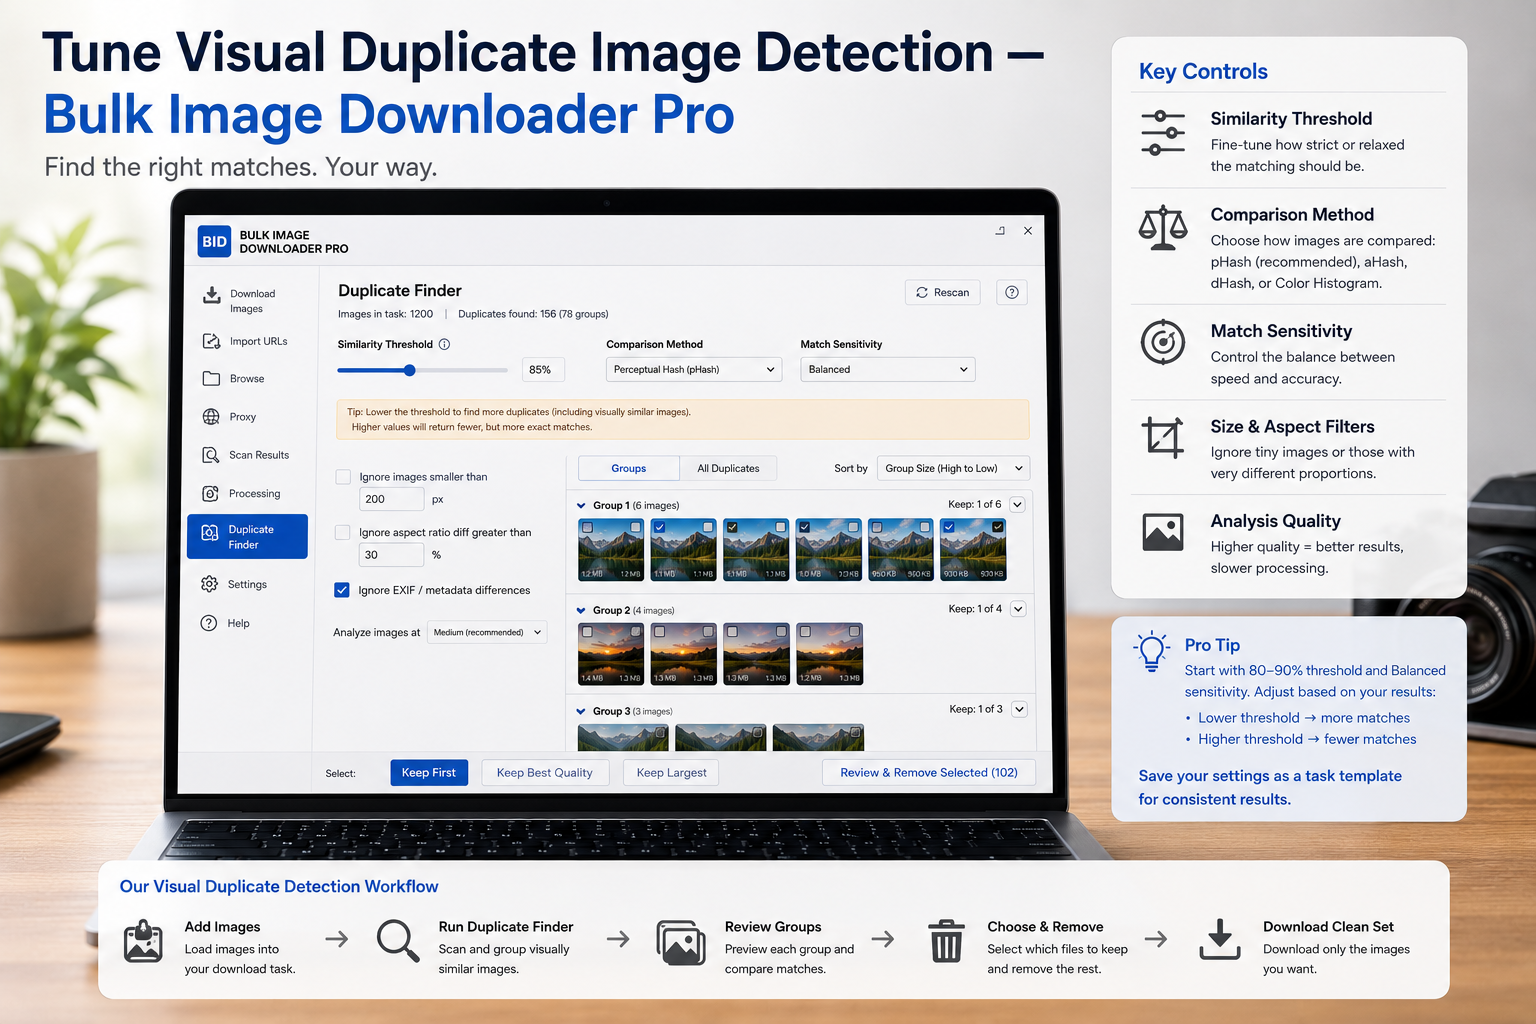Tick left checkbox on Group 2's 1.4 MB thumbnail
The image size is (1536, 1024).
[x=587, y=632]
